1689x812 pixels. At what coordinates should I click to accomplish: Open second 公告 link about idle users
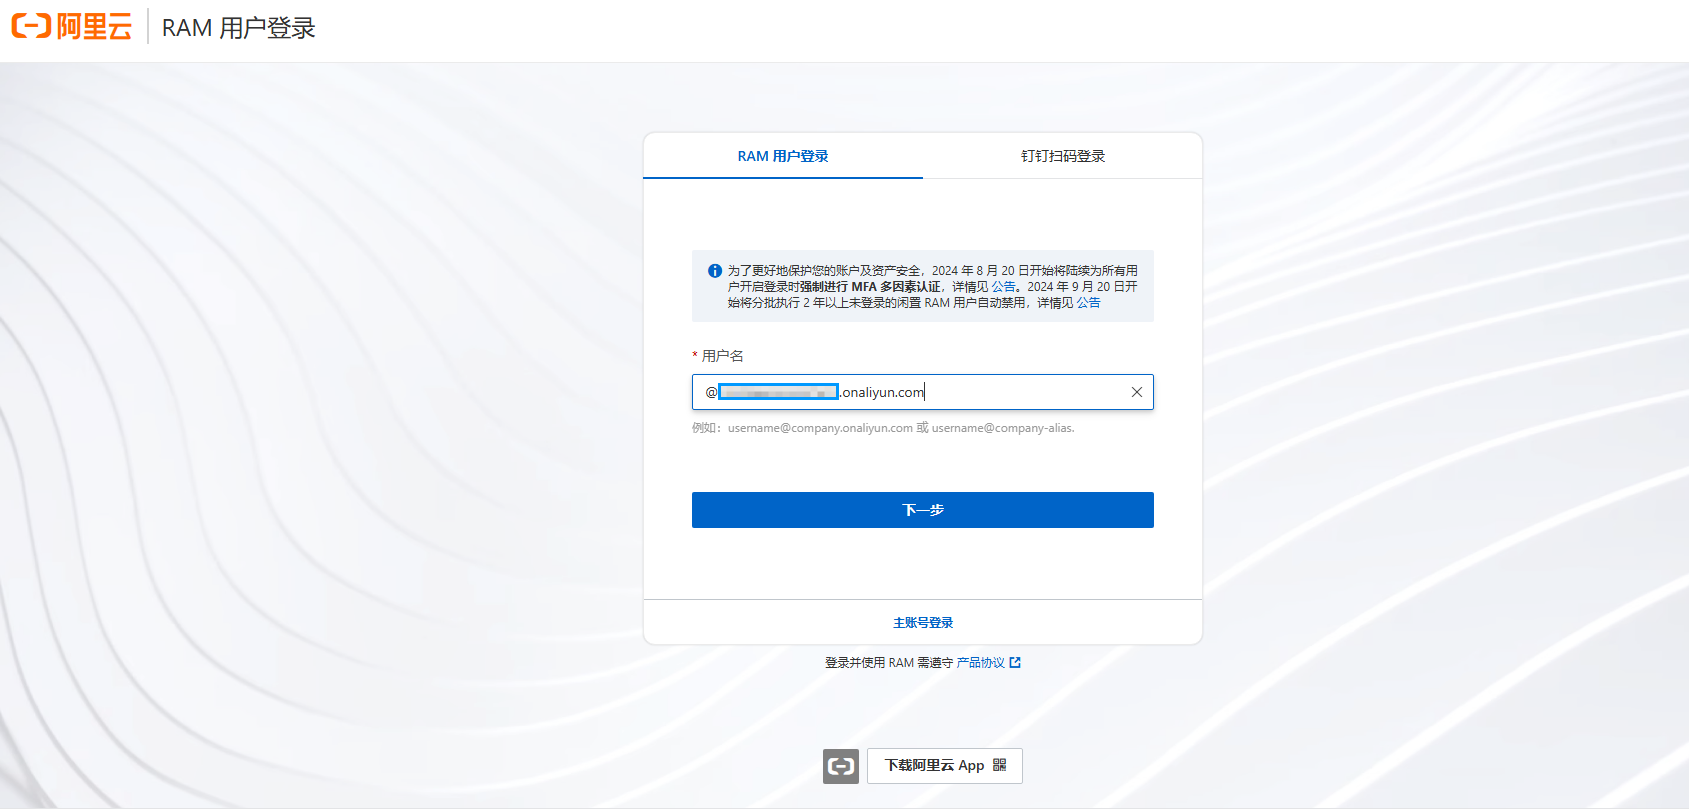1088,303
